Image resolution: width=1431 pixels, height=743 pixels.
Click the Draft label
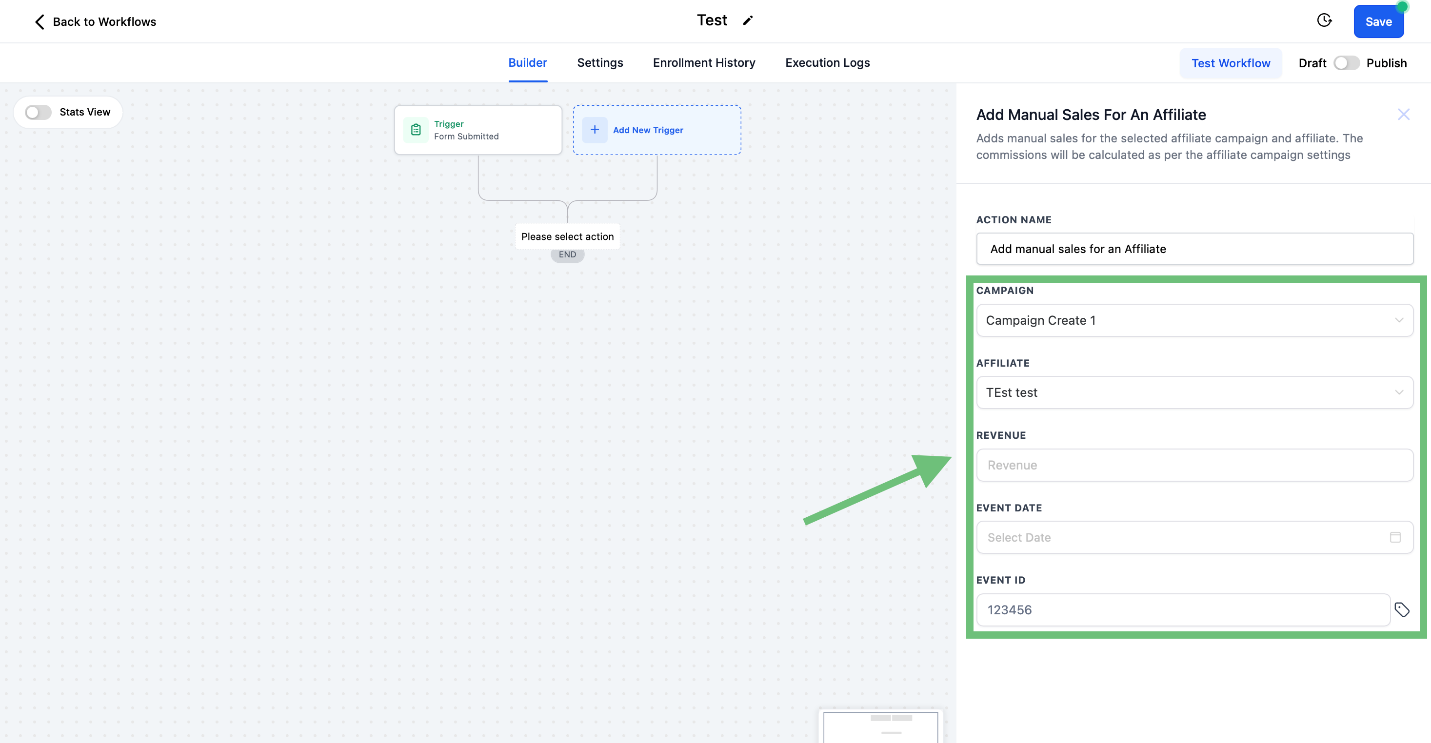pyautogui.click(x=1312, y=63)
